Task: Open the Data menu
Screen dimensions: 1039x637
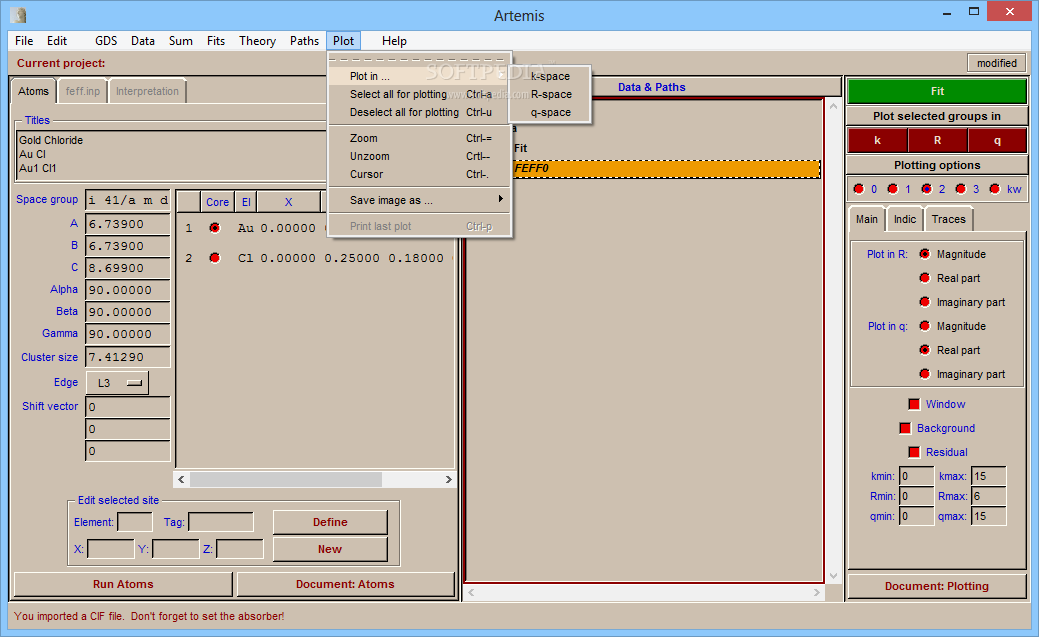Action: pos(142,41)
